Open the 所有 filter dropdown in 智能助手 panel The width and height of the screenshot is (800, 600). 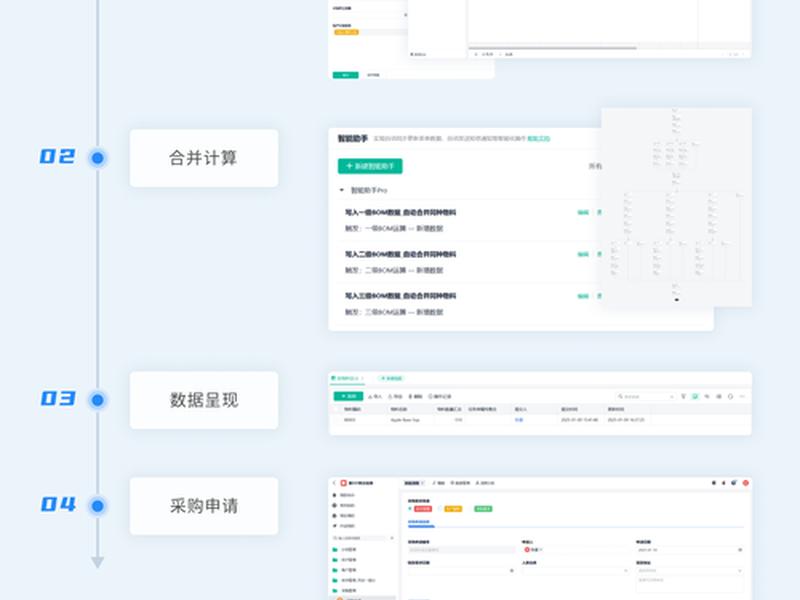595,166
